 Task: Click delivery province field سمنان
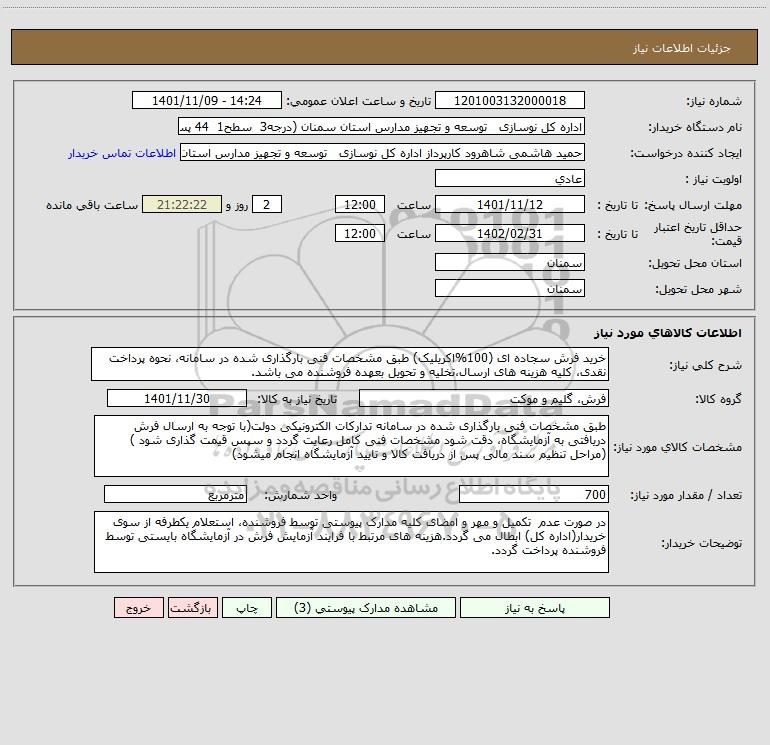pos(510,263)
